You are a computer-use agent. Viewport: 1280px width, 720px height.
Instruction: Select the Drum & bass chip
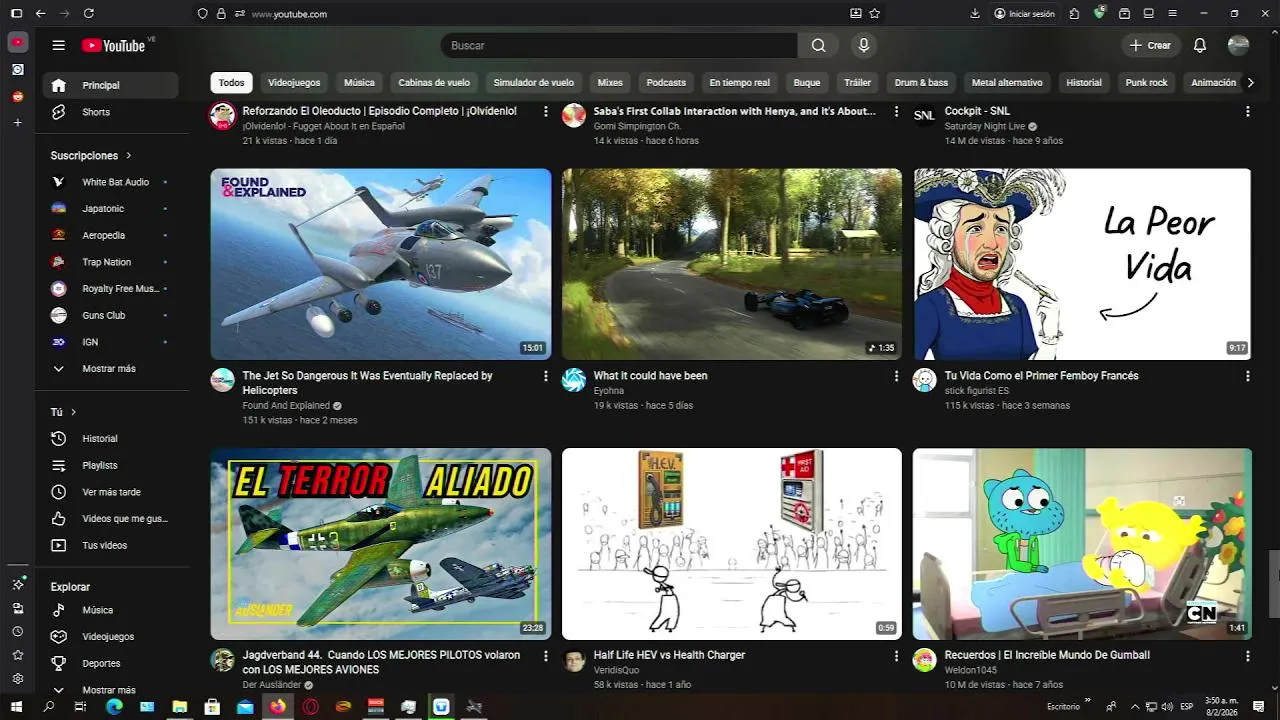921,83
